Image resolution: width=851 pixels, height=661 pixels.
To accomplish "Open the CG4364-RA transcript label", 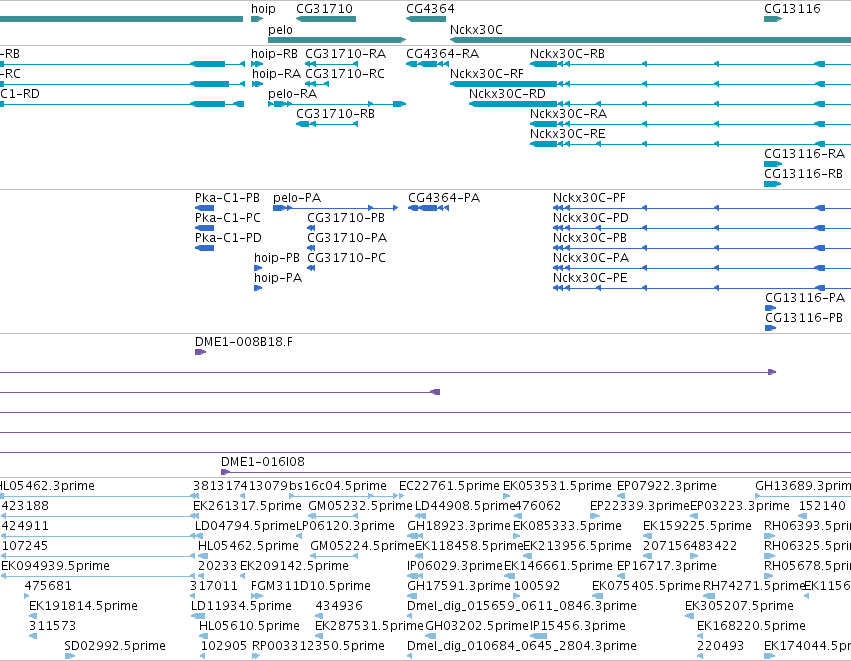I will (442, 54).
